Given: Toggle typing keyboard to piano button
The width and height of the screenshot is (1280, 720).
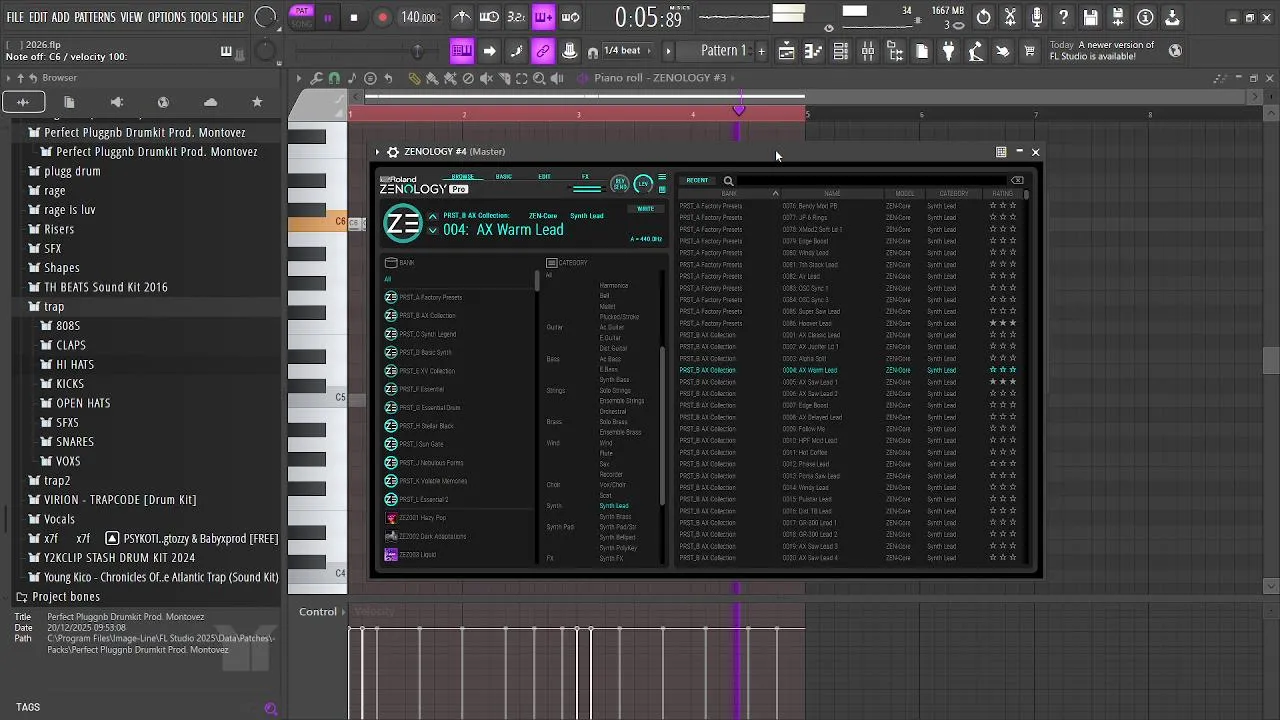Looking at the screenshot, I should (462, 50).
